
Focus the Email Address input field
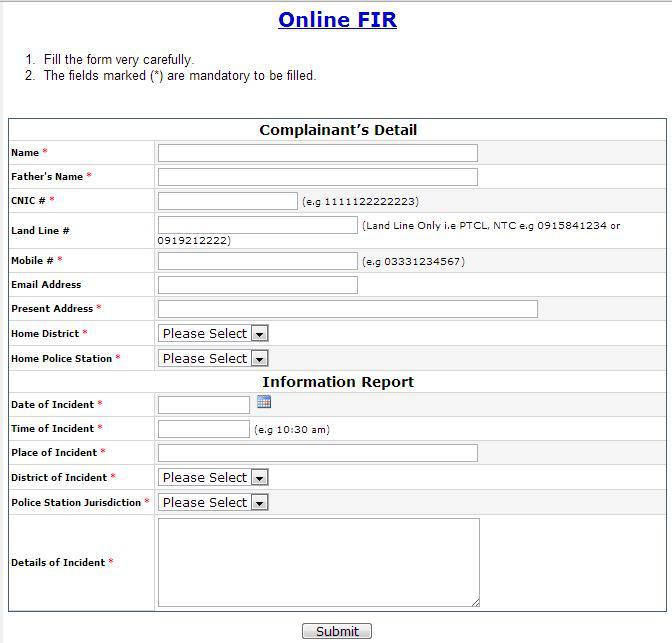(x=258, y=285)
